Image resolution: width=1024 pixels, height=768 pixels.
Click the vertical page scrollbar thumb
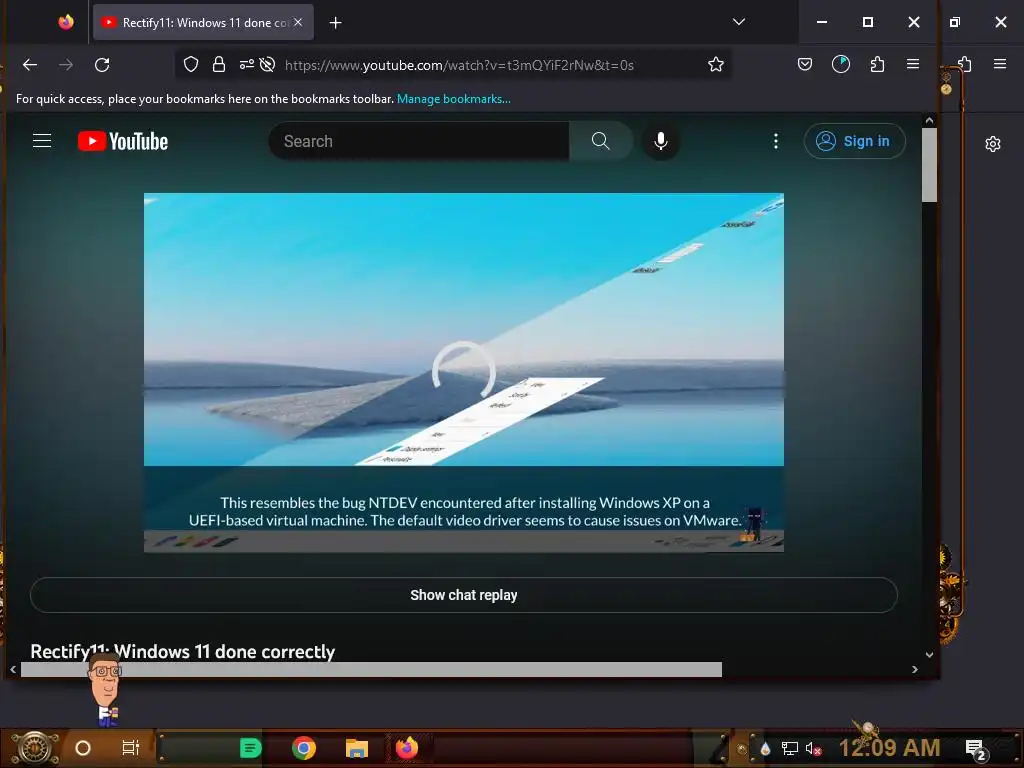[929, 165]
